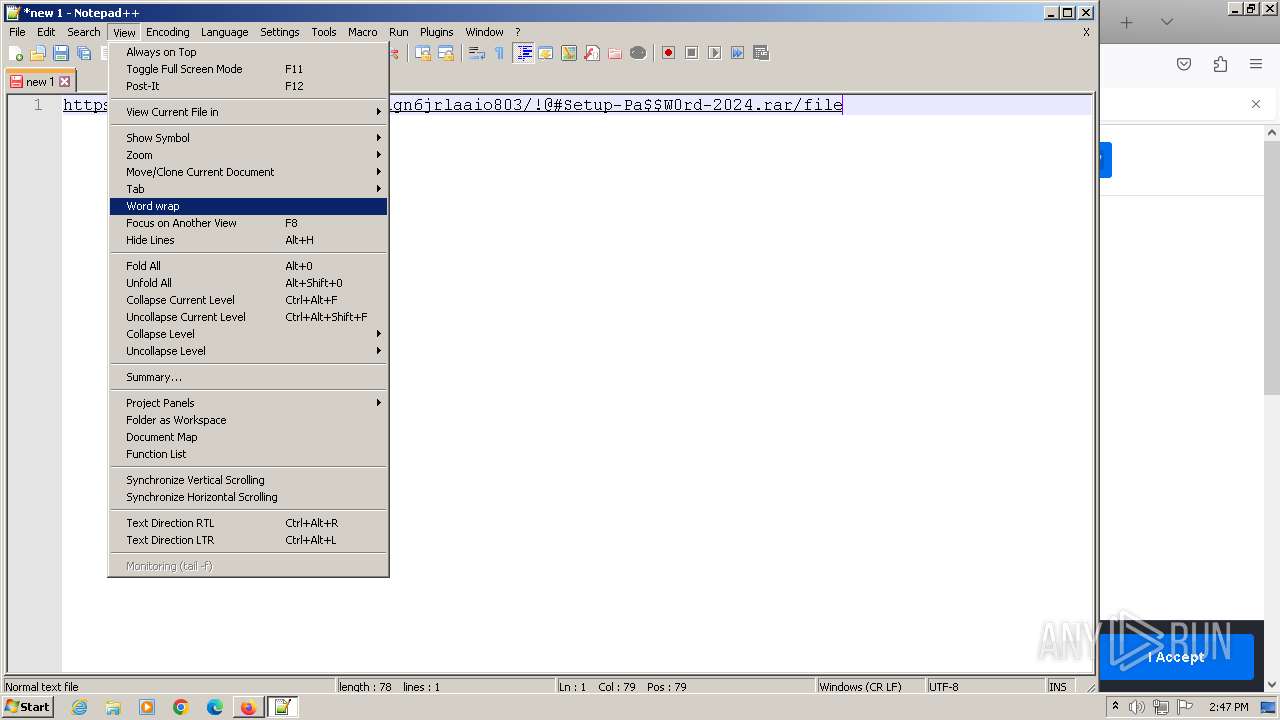
Task: Toggle the highlighted Word wrap menu entry
Action: [x=248, y=206]
